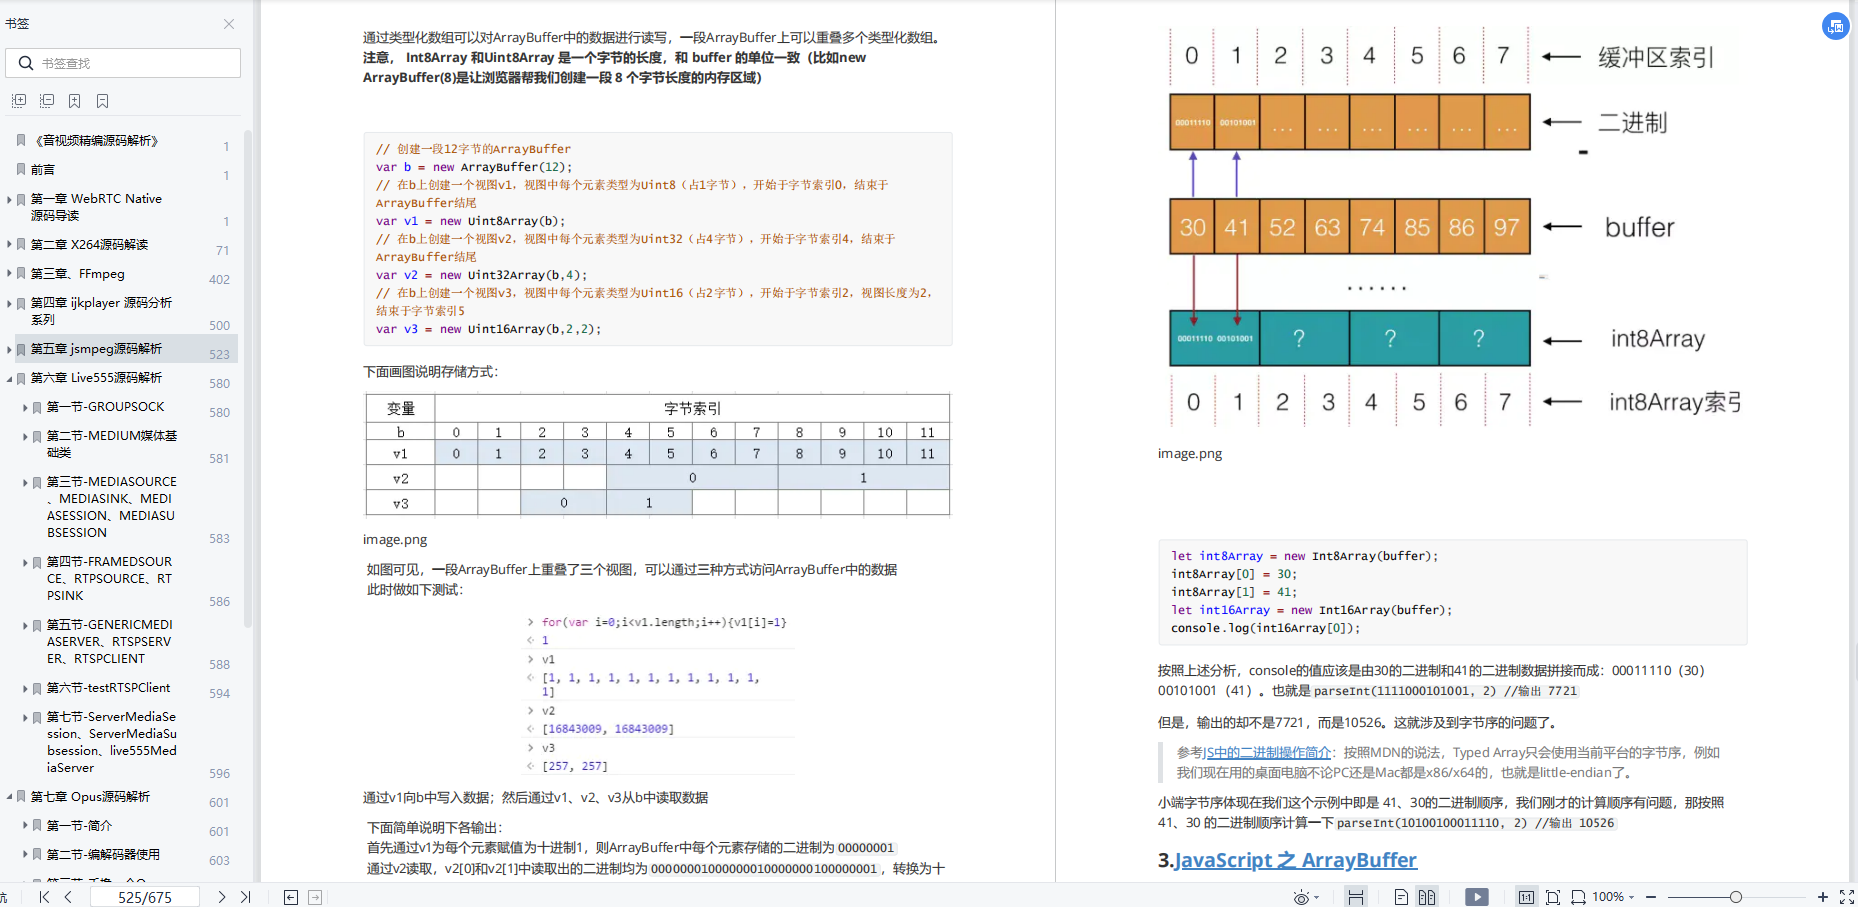Image resolution: width=1858 pixels, height=907 pixels.
Task: Click the 书签查找 bookmark search field
Action: click(123, 63)
